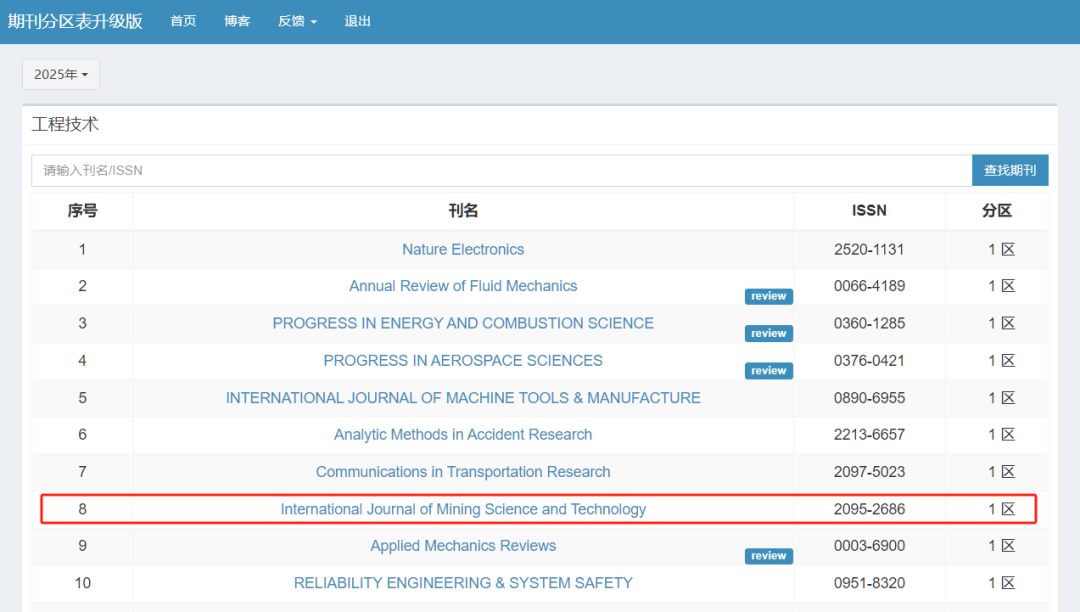Select ISSN 2095-2686 cell
This screenshot has width=1080, height=612.
[869, 509]
